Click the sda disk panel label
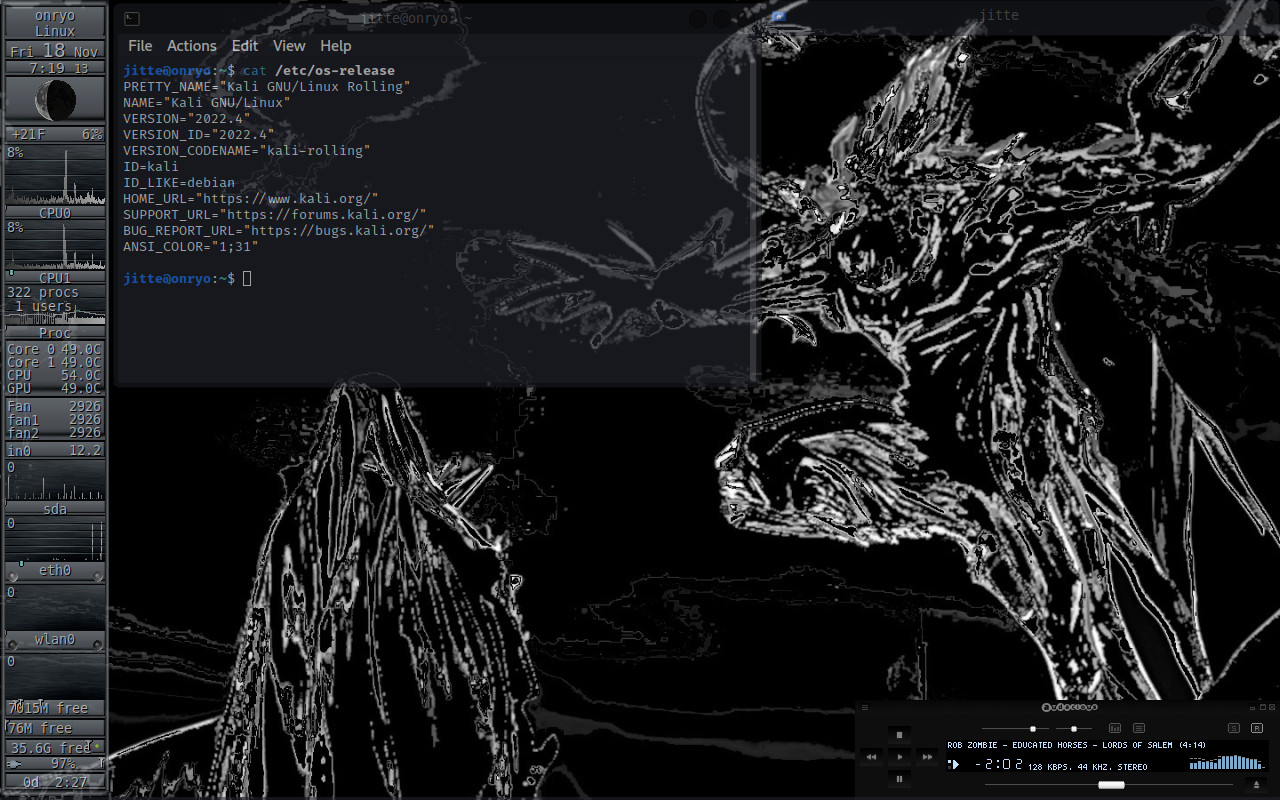The width and height of the screenshot is (1280, 800). [55, 509]
